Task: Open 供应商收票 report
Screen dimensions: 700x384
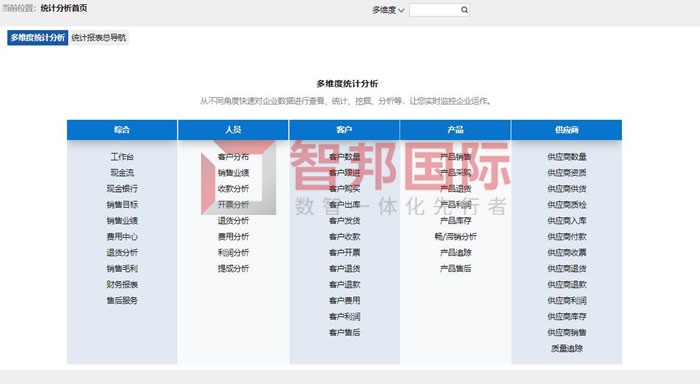Action: pos(567,253)
